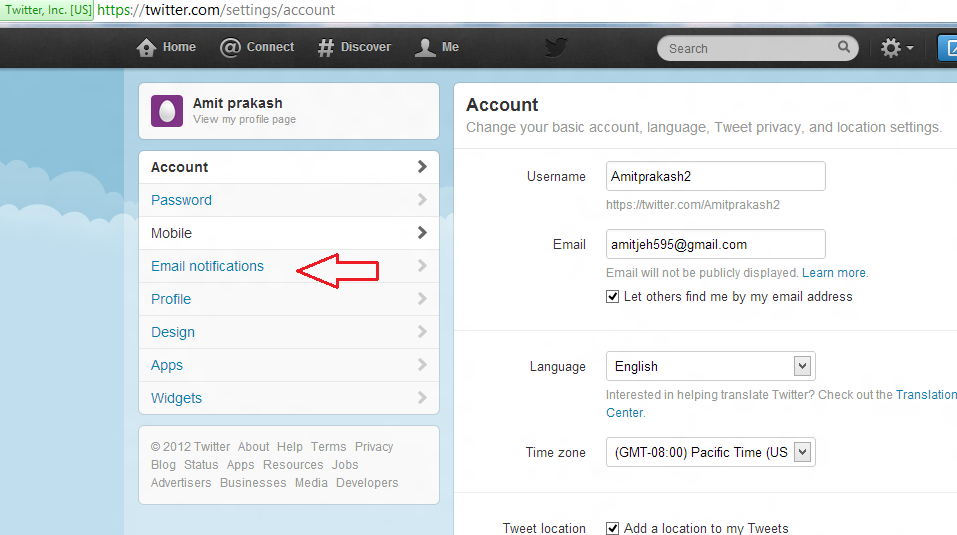Viewport: 957px width, 535px height.
Task: Open Mobile settings
Action: (289, 233)
